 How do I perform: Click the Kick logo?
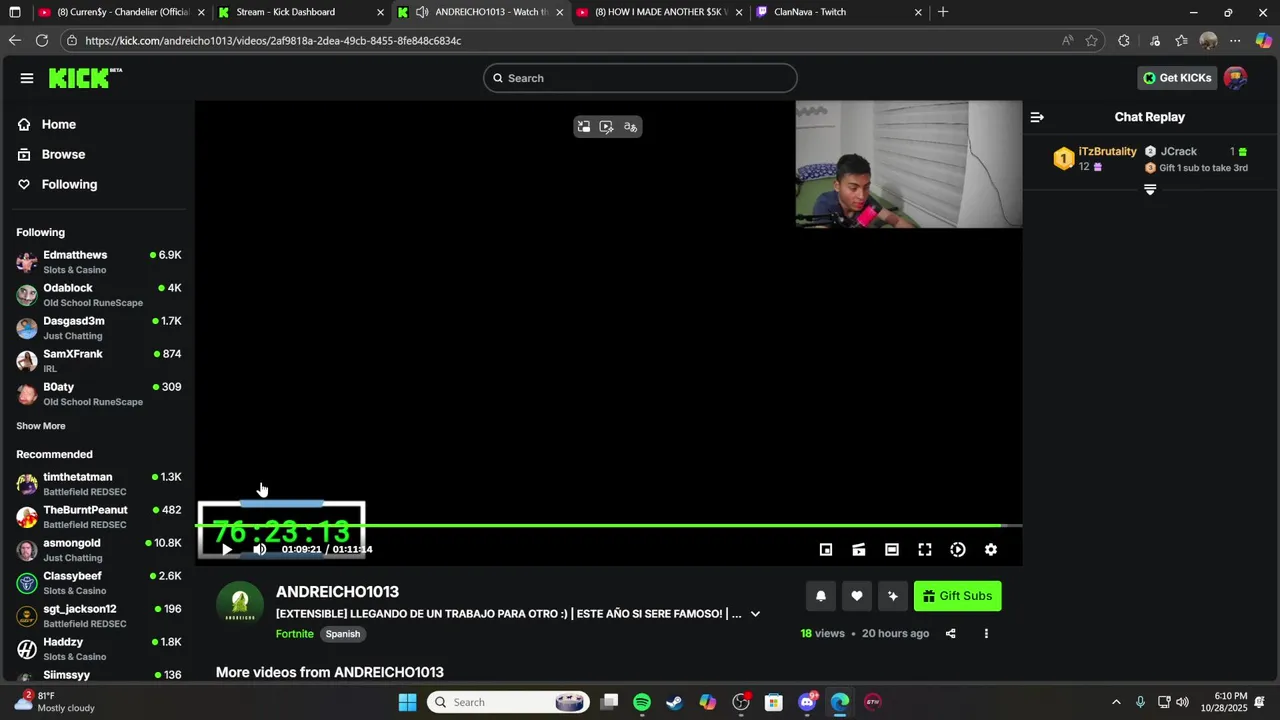point(85,78)
